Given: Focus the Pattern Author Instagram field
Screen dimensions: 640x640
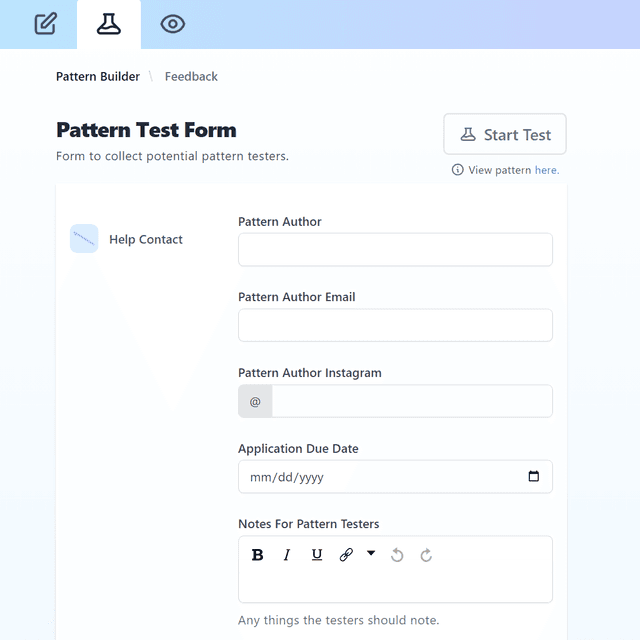Looking at the screenshot, I should coord(411,401).
